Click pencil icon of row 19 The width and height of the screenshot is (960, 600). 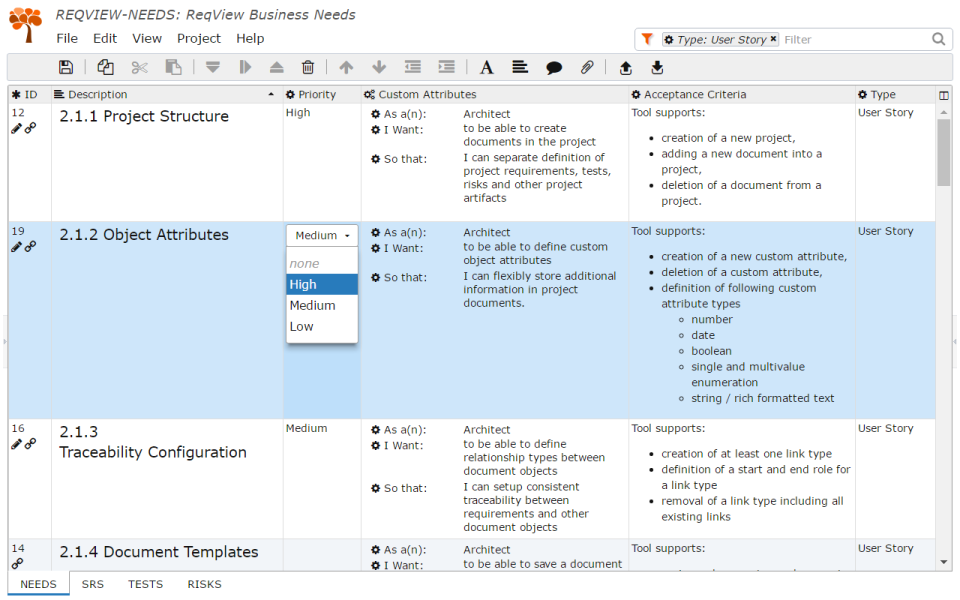click(x=17, y=247)
